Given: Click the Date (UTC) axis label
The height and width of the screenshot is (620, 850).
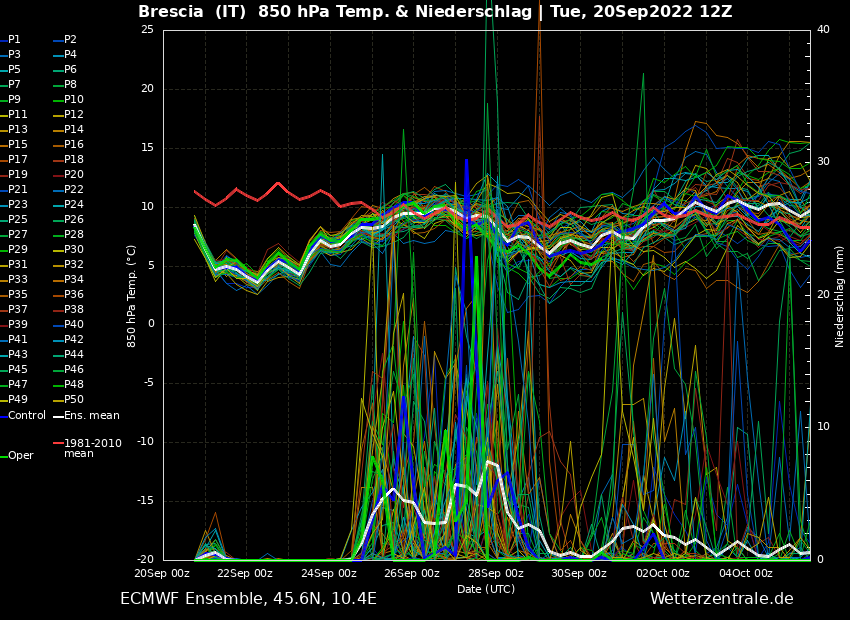Looking at the screenshot, I should pyautogui.click(x=486, y=589).
